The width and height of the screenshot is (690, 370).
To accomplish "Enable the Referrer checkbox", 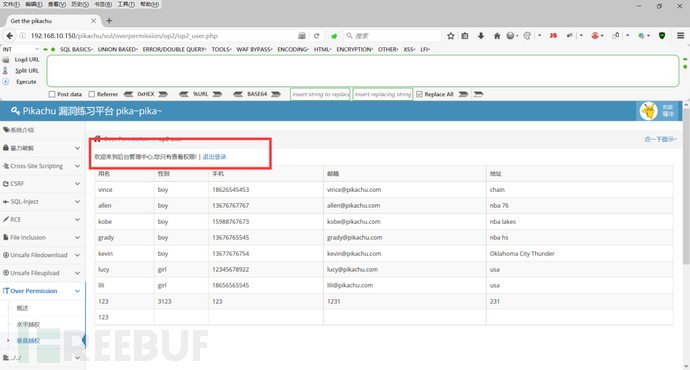I will [92, 94].
